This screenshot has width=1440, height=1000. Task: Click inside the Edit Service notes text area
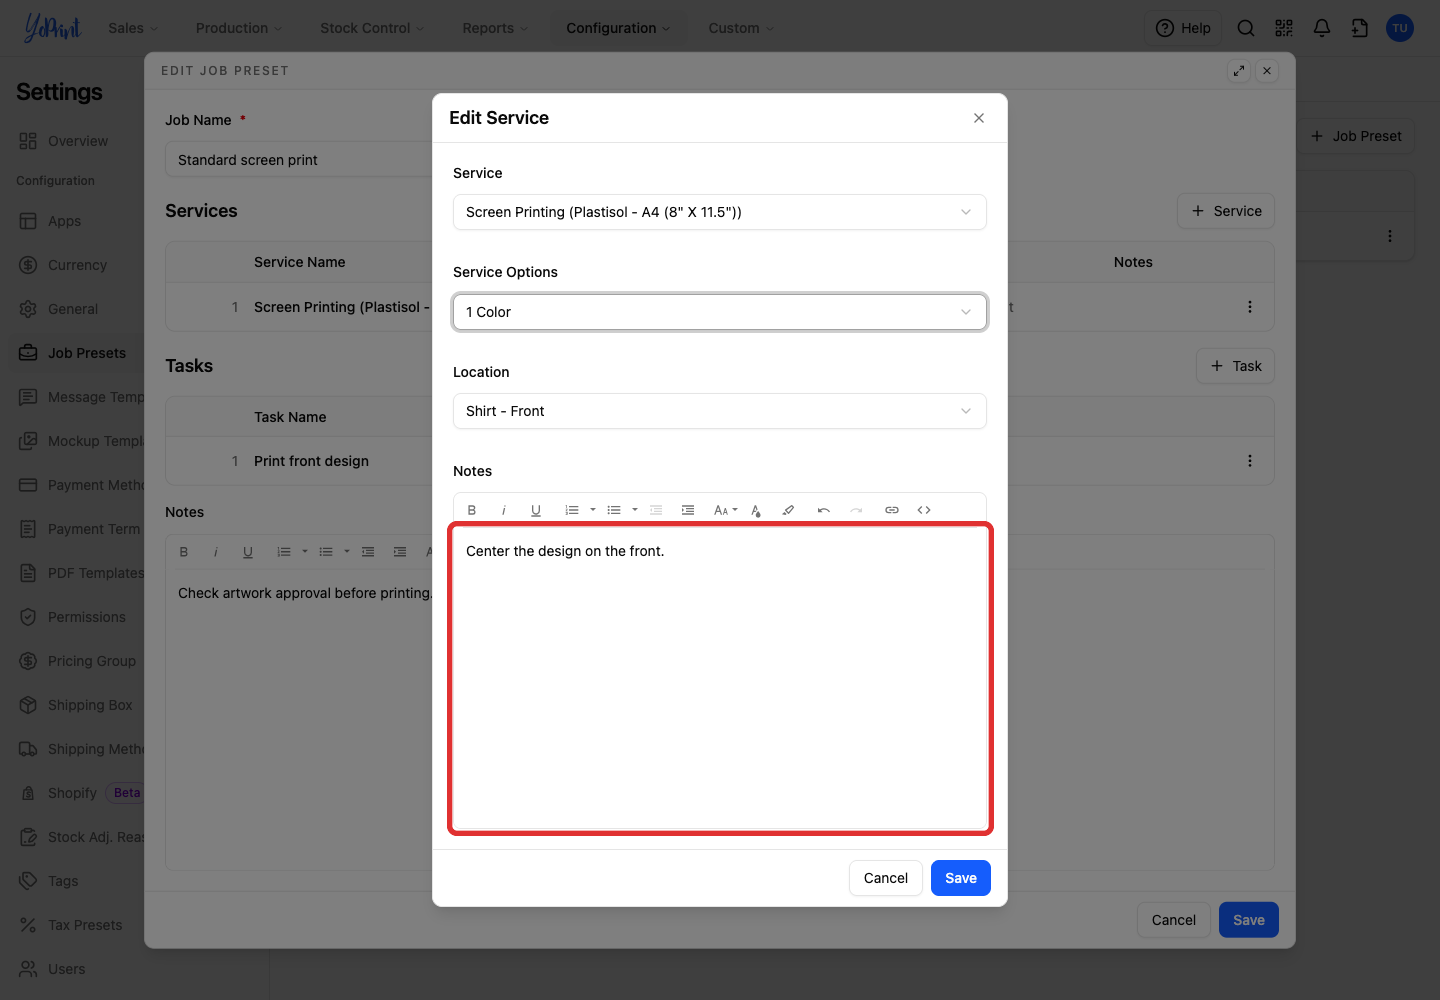(x=720, y=679)
